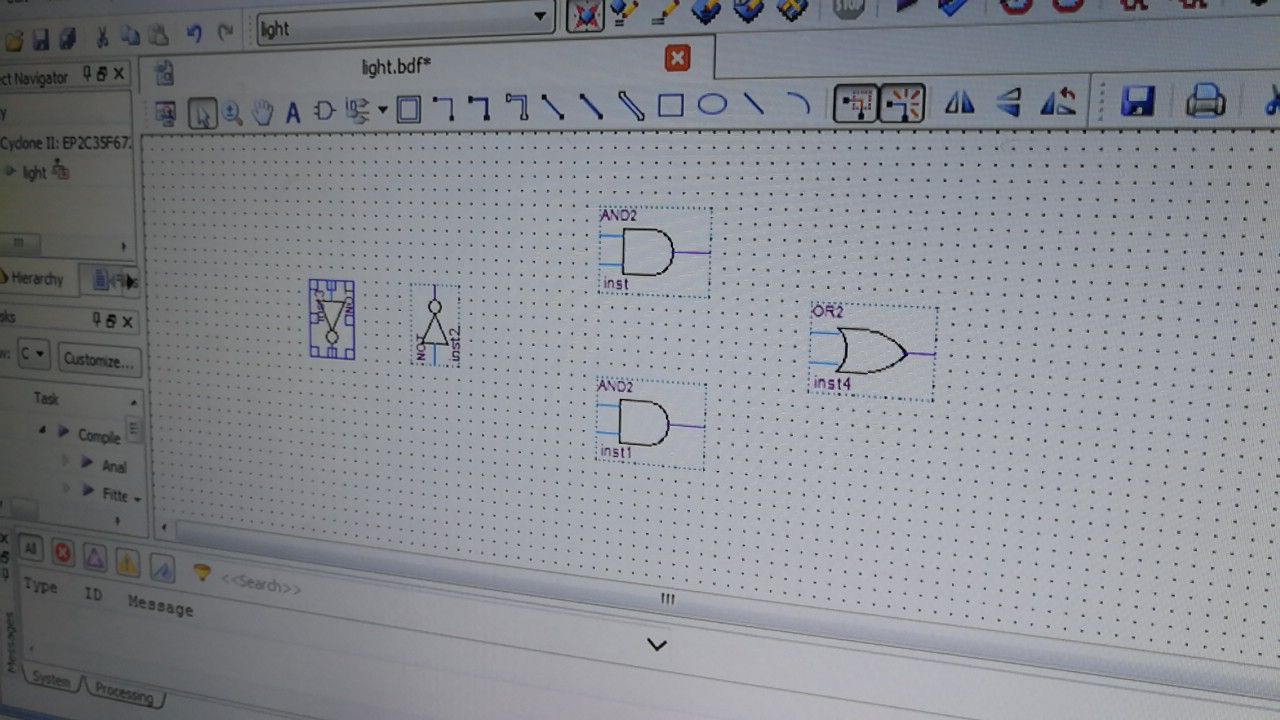Collapse the Compile task tree arrow
Screen dimensions: 1280x720
(42, 431)
